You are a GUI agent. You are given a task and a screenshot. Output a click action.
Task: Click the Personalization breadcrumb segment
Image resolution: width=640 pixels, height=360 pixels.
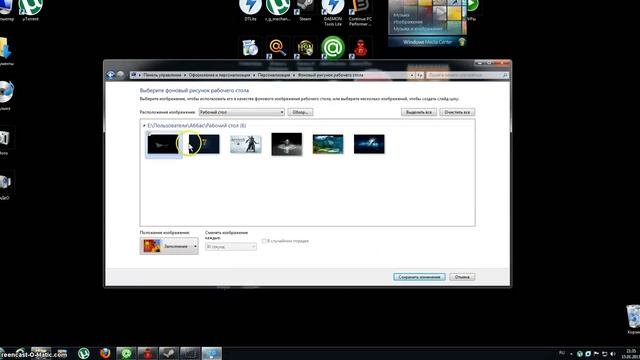click(274, 75)
